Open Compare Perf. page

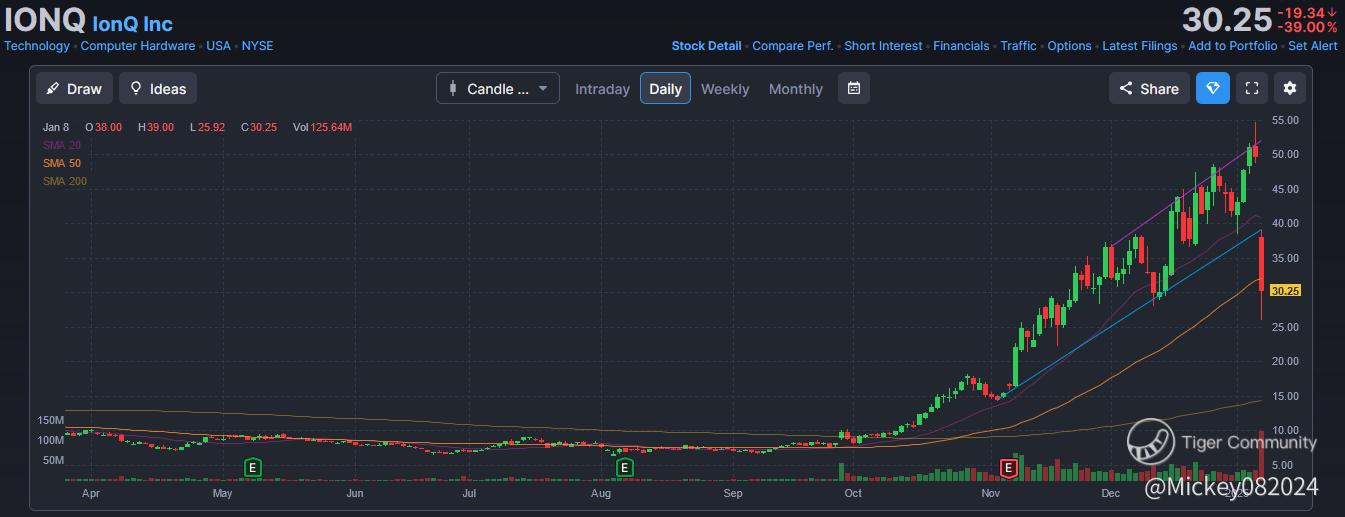click(793, 46)
